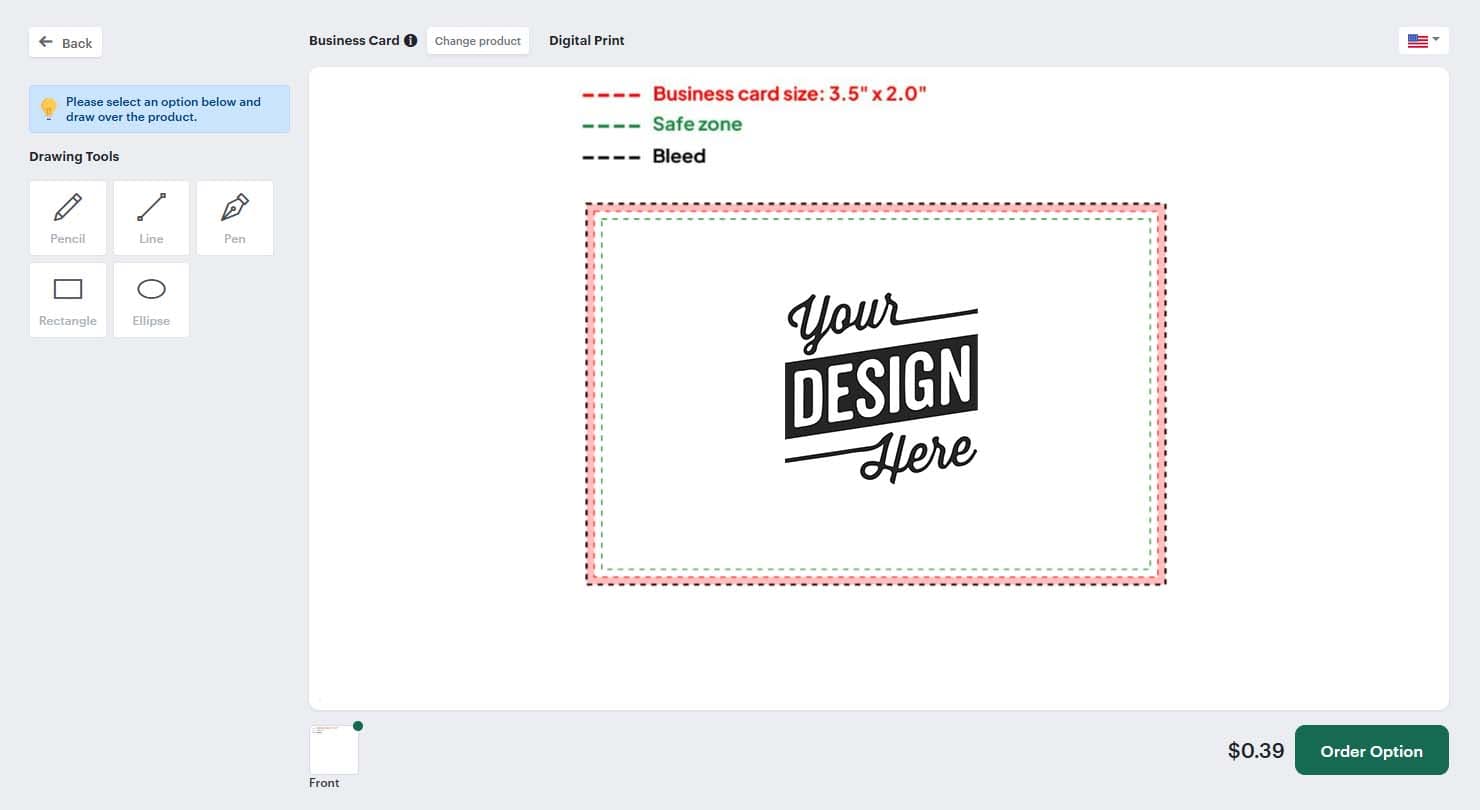Go back using the Back button
The width and height of the screenshot is (1480, 810).
coord(66,43)
